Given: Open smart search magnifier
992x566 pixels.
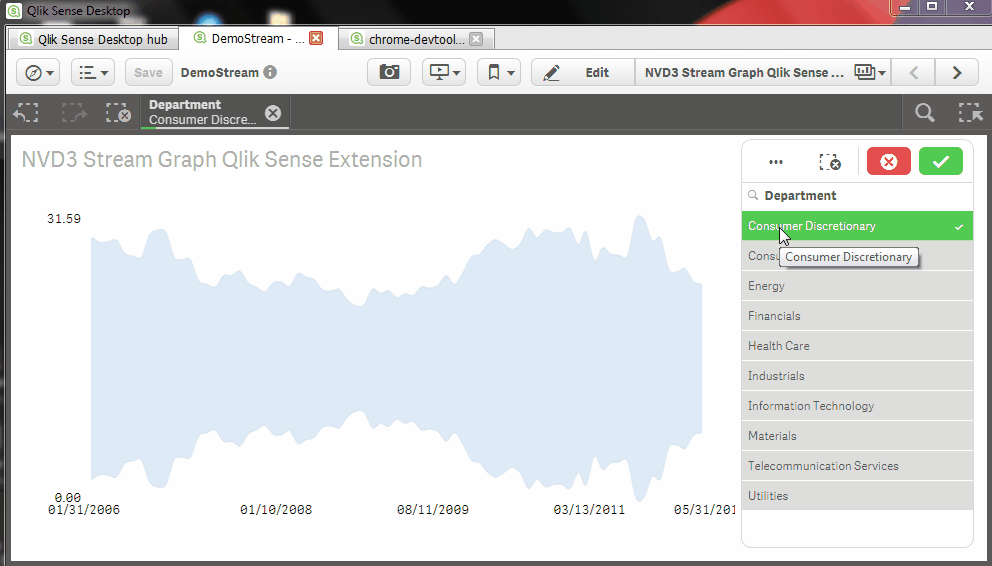Looking at the screenshot, I should click(924, 113).
